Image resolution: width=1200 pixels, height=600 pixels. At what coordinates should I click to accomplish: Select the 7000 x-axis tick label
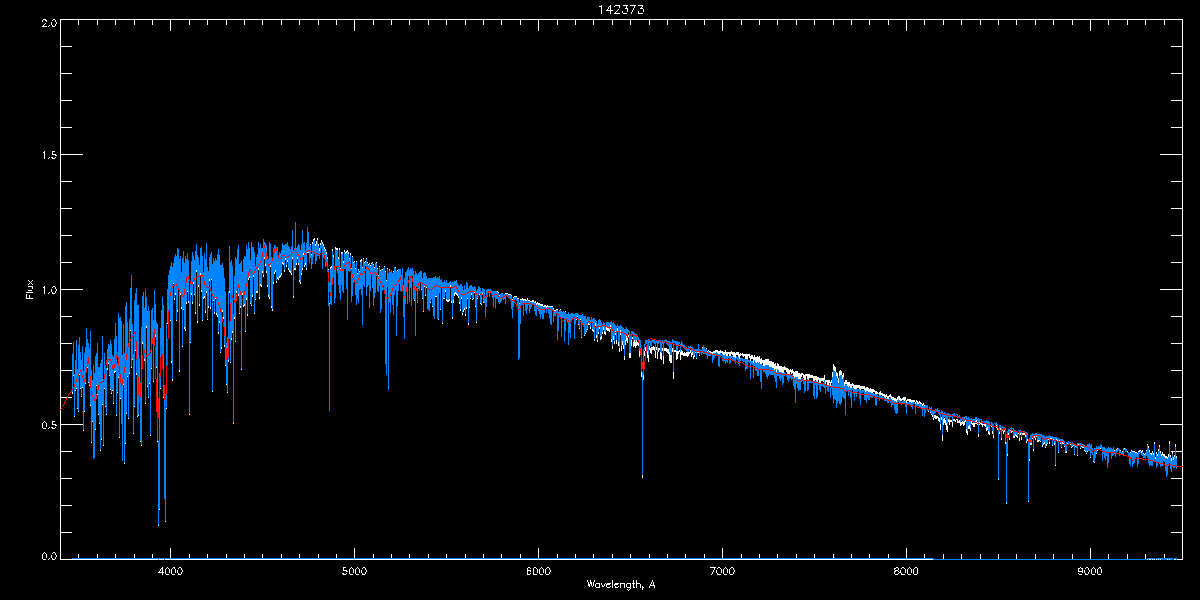(x=722, y=572)
